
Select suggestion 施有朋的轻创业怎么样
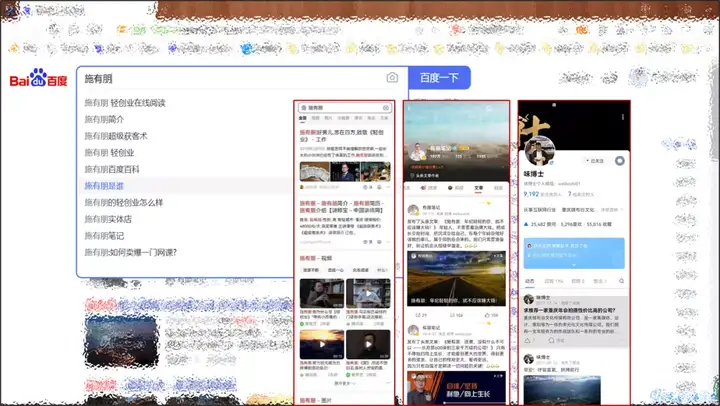(124, 203)
